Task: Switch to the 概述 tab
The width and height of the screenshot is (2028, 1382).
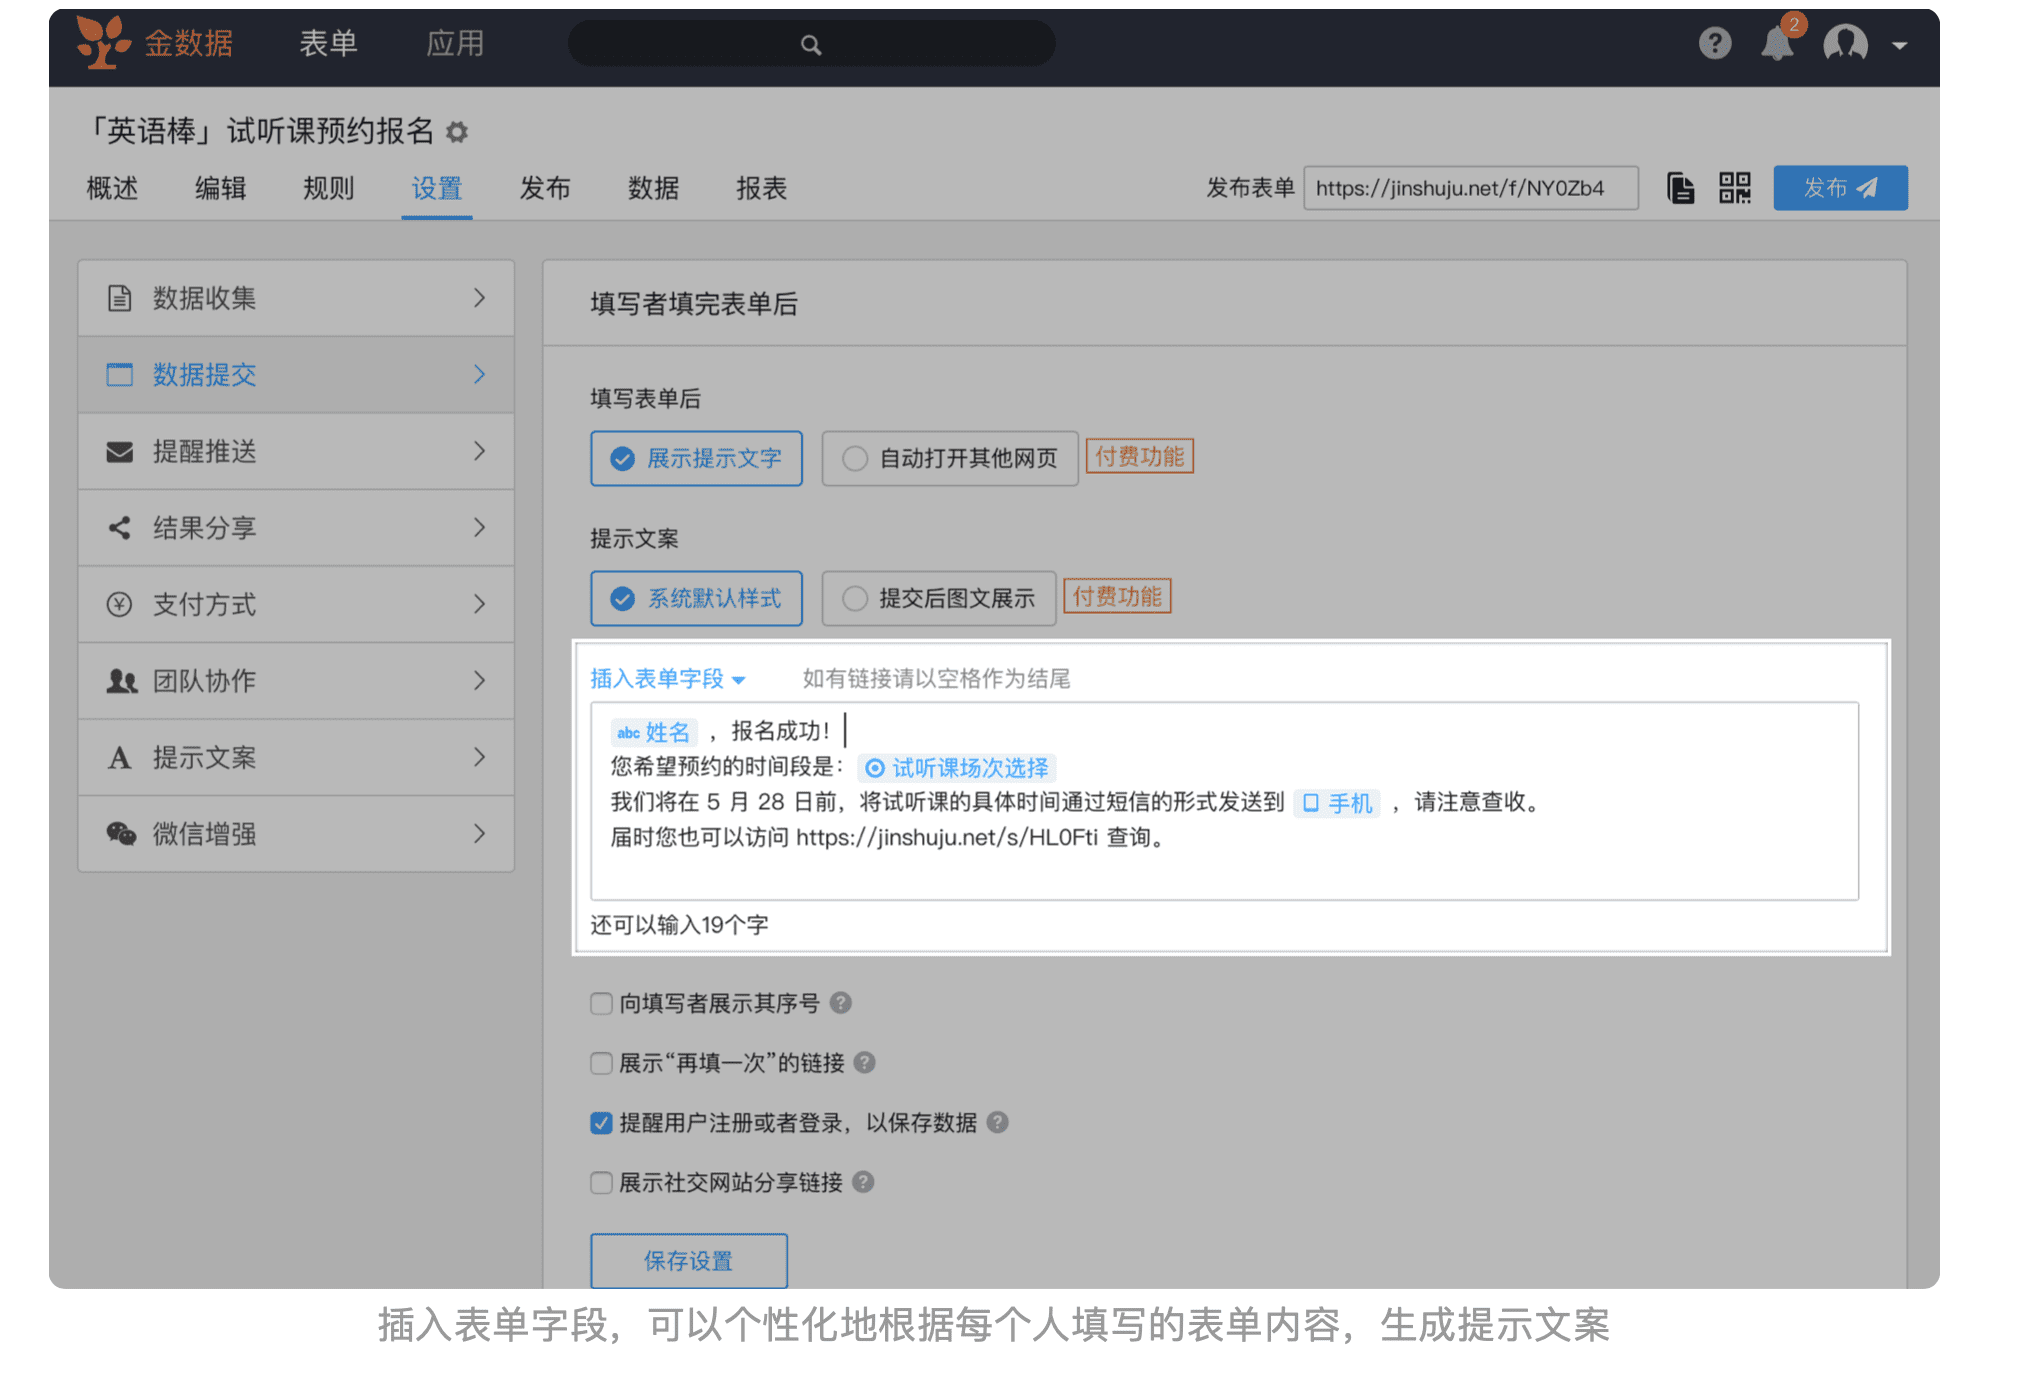Action: [x=112, y=188]
